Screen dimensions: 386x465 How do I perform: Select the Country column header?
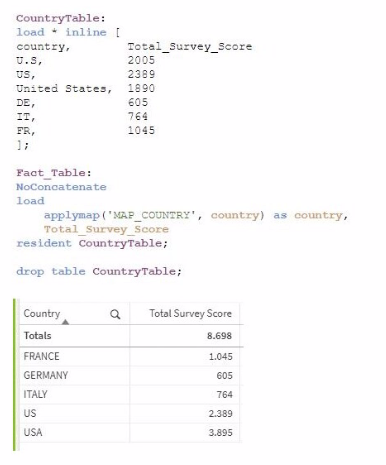tap(42, 313)
